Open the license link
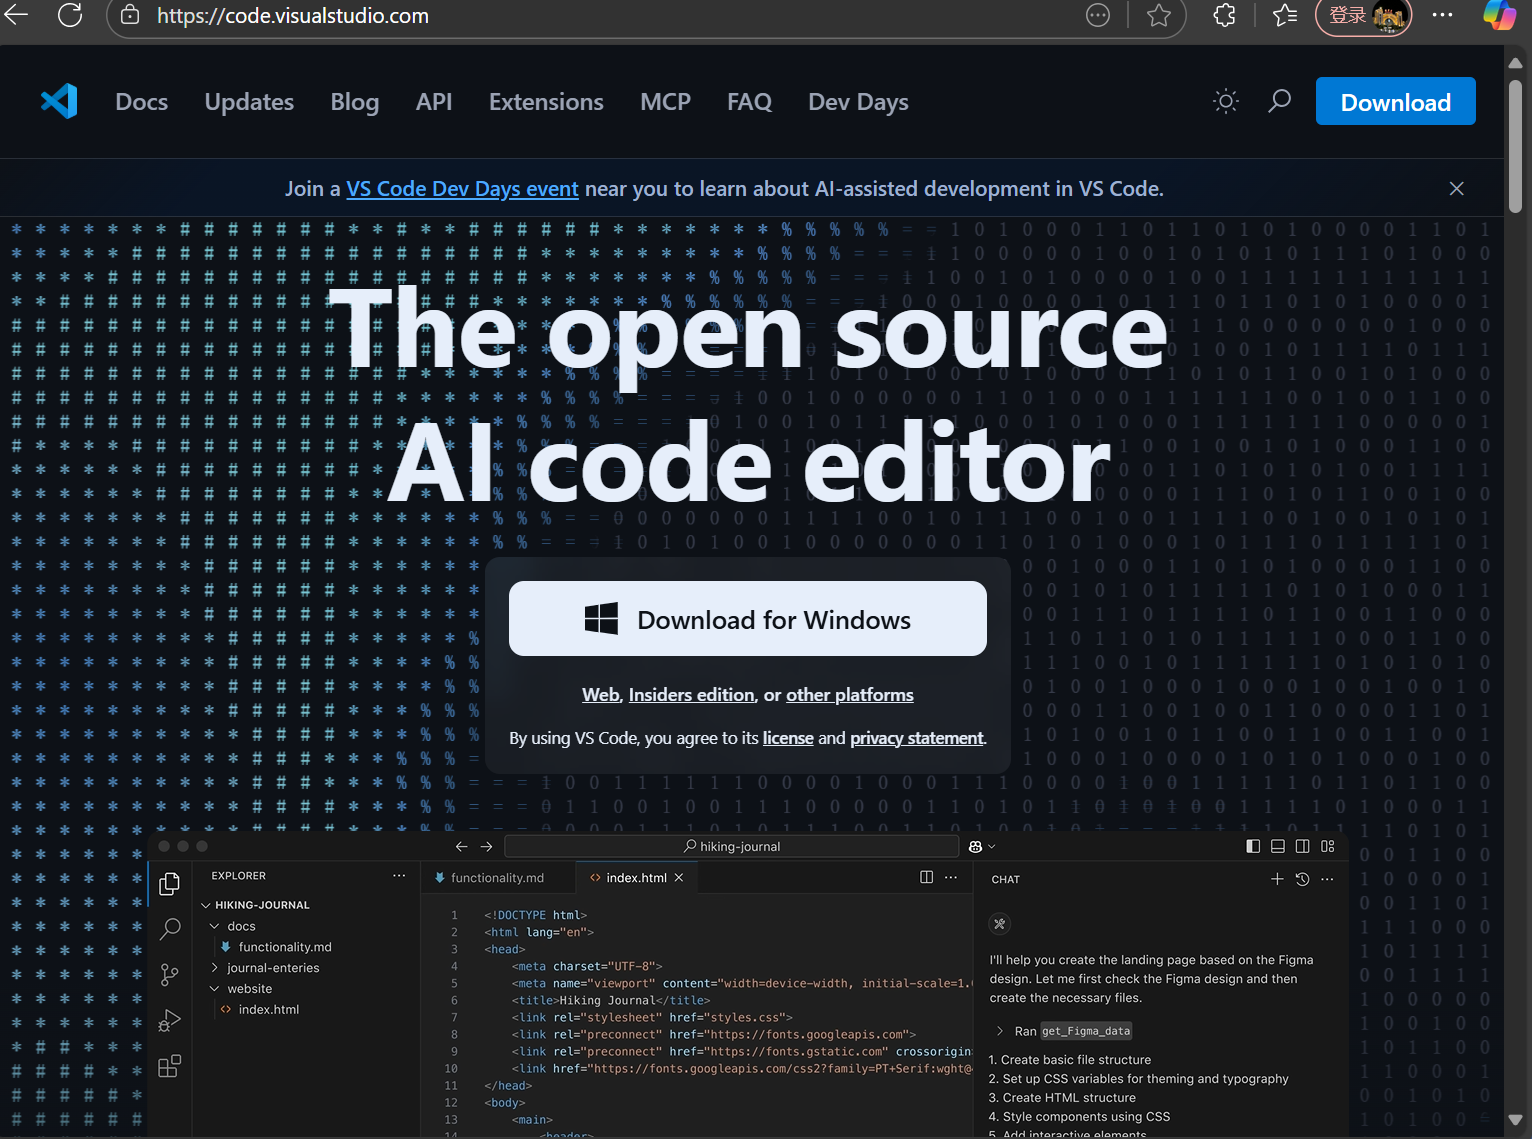This screenshot has height=1139, width=1532. [788, 738]
